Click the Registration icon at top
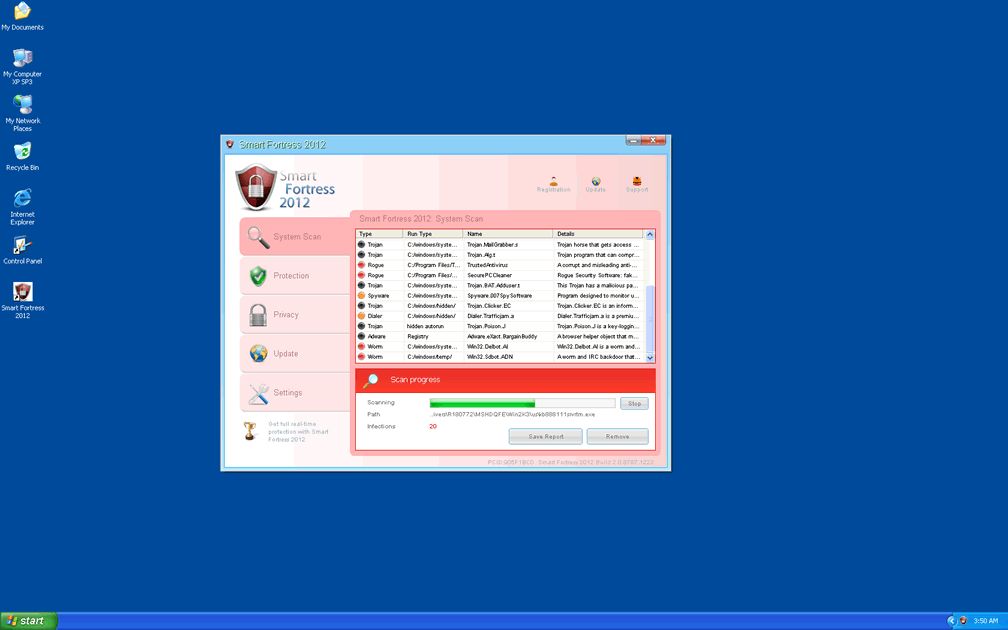Screen dimensions: 1008x630 click(553, 183)
